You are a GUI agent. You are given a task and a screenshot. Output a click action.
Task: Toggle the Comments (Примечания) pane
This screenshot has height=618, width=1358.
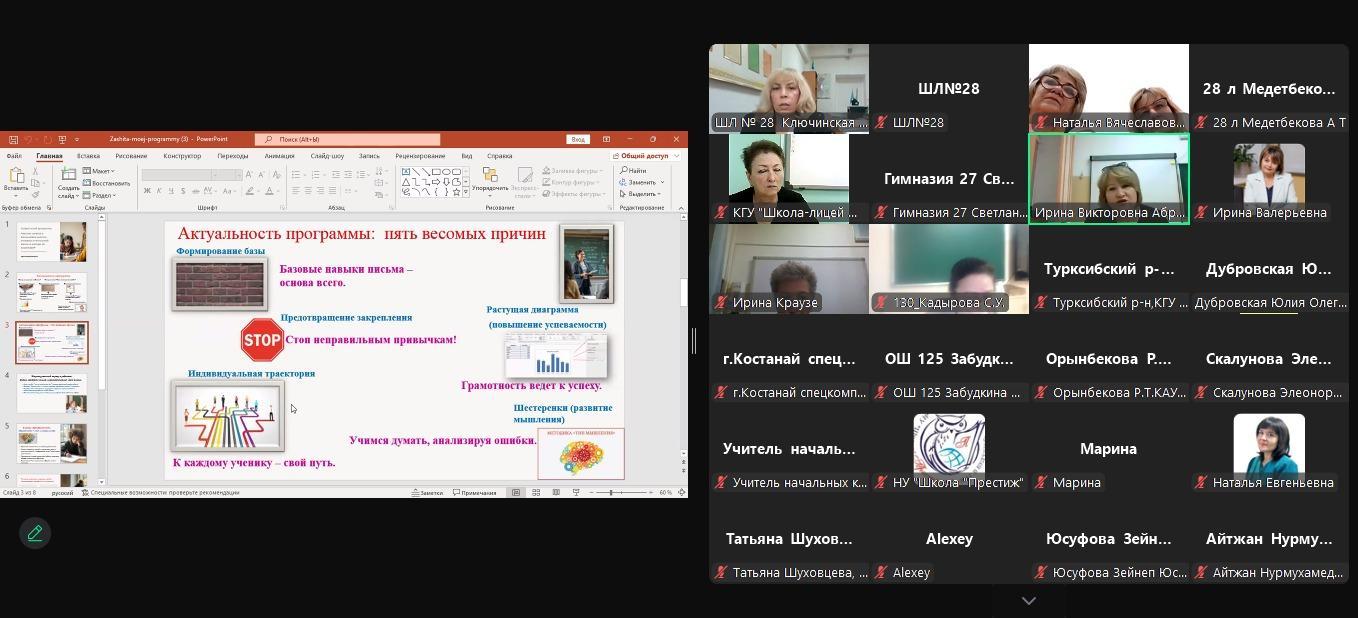tap(474, 492)
